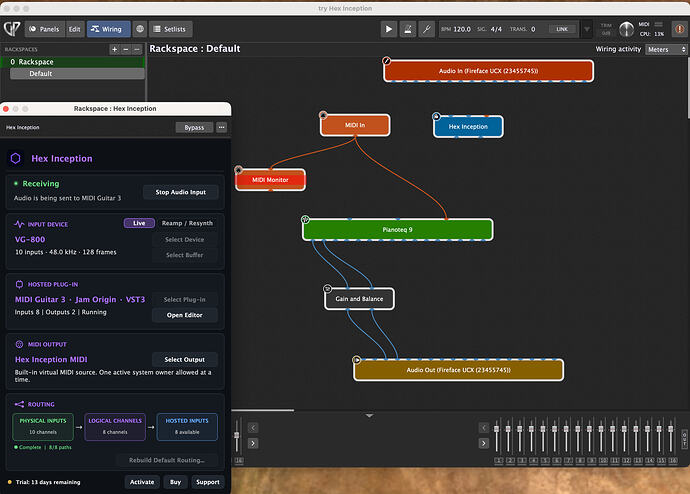Start playback with the play button
690x494 pixels.
[x=389, y=29]
